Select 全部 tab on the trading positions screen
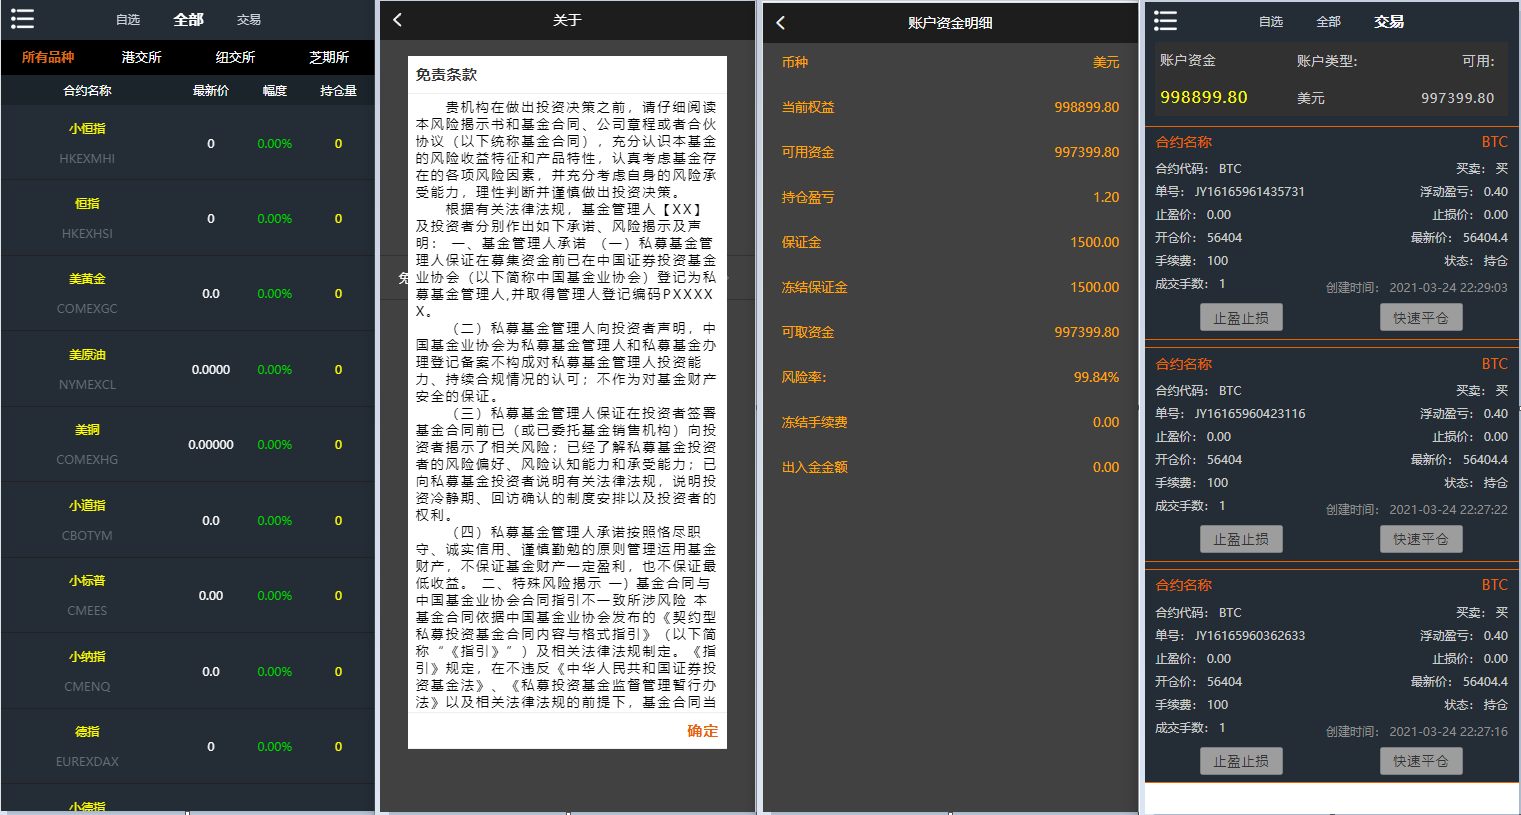Viewport: 1521px width, 815px height. click(1328, 21)
